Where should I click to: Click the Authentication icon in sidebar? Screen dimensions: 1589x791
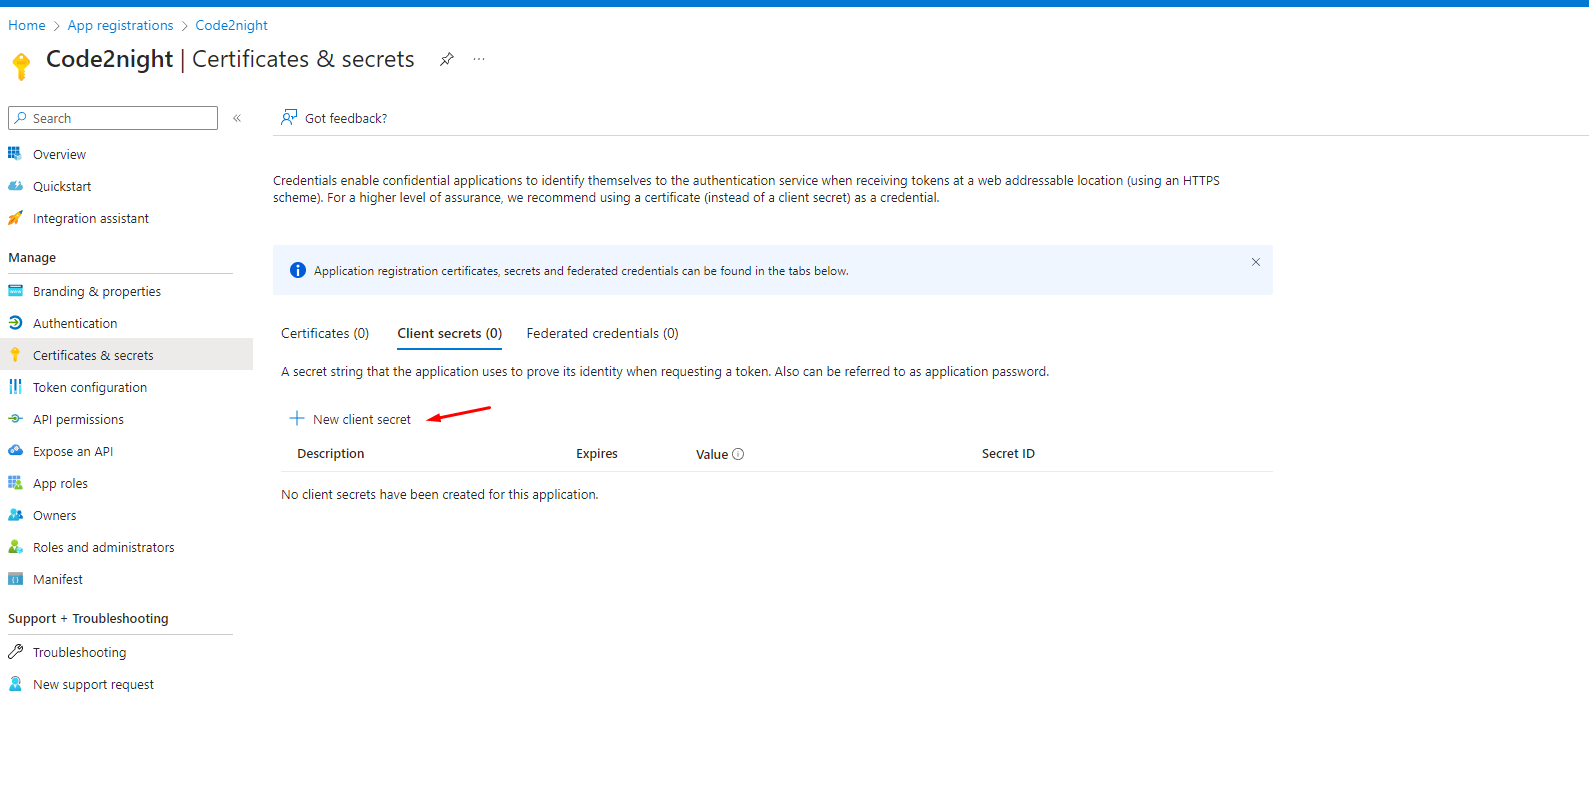15,323
